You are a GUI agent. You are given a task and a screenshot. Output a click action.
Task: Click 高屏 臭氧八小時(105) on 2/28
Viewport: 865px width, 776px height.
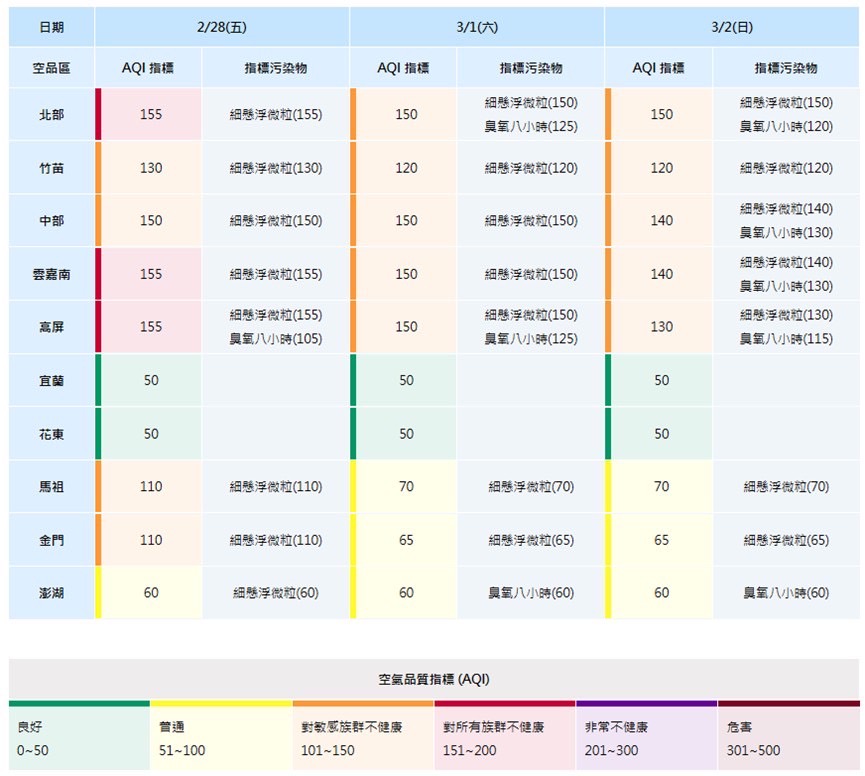coord(276,339)
